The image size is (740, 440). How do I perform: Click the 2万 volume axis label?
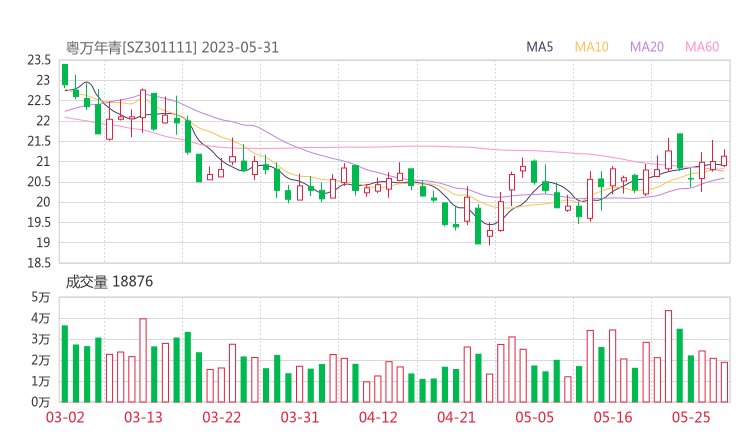41,361
